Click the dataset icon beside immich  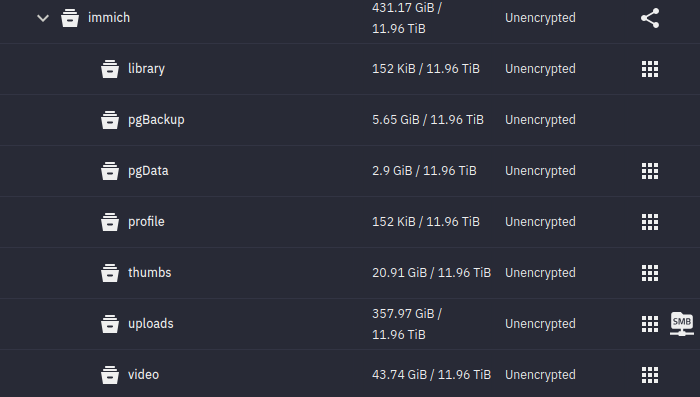tap(70, 18)
